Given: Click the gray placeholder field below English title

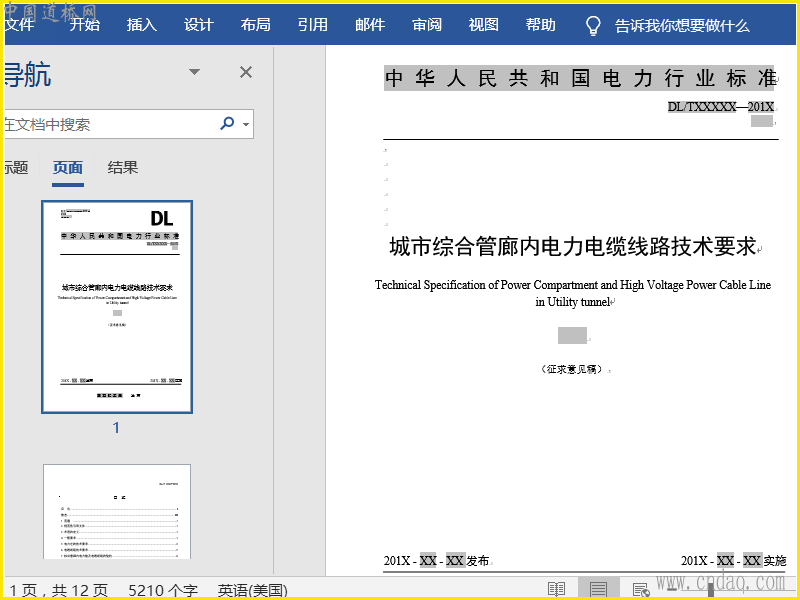Looking at the screenshot, I should point(572,335).
